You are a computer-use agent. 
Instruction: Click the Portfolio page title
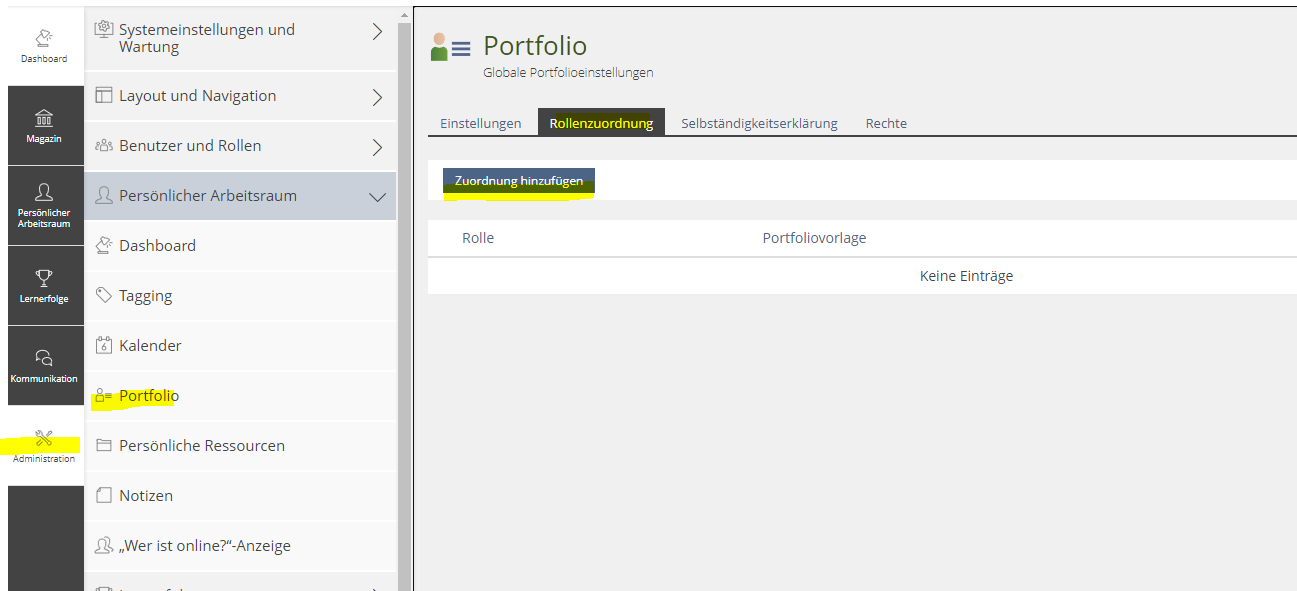pos(535,46)
